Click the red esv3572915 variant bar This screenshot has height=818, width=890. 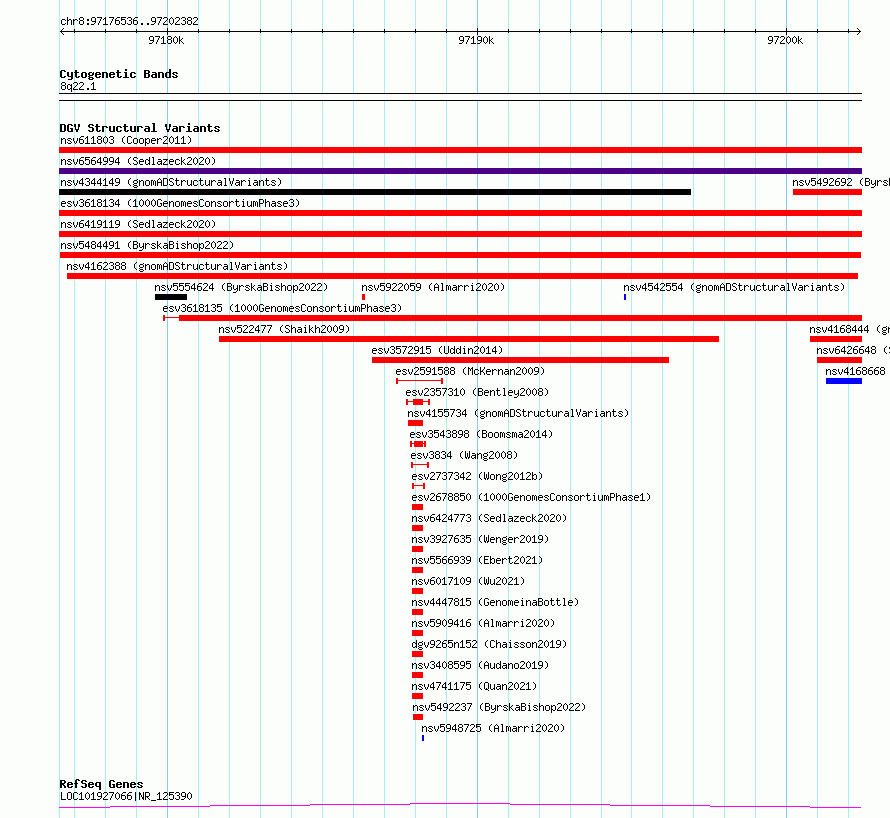pos(520,360)
